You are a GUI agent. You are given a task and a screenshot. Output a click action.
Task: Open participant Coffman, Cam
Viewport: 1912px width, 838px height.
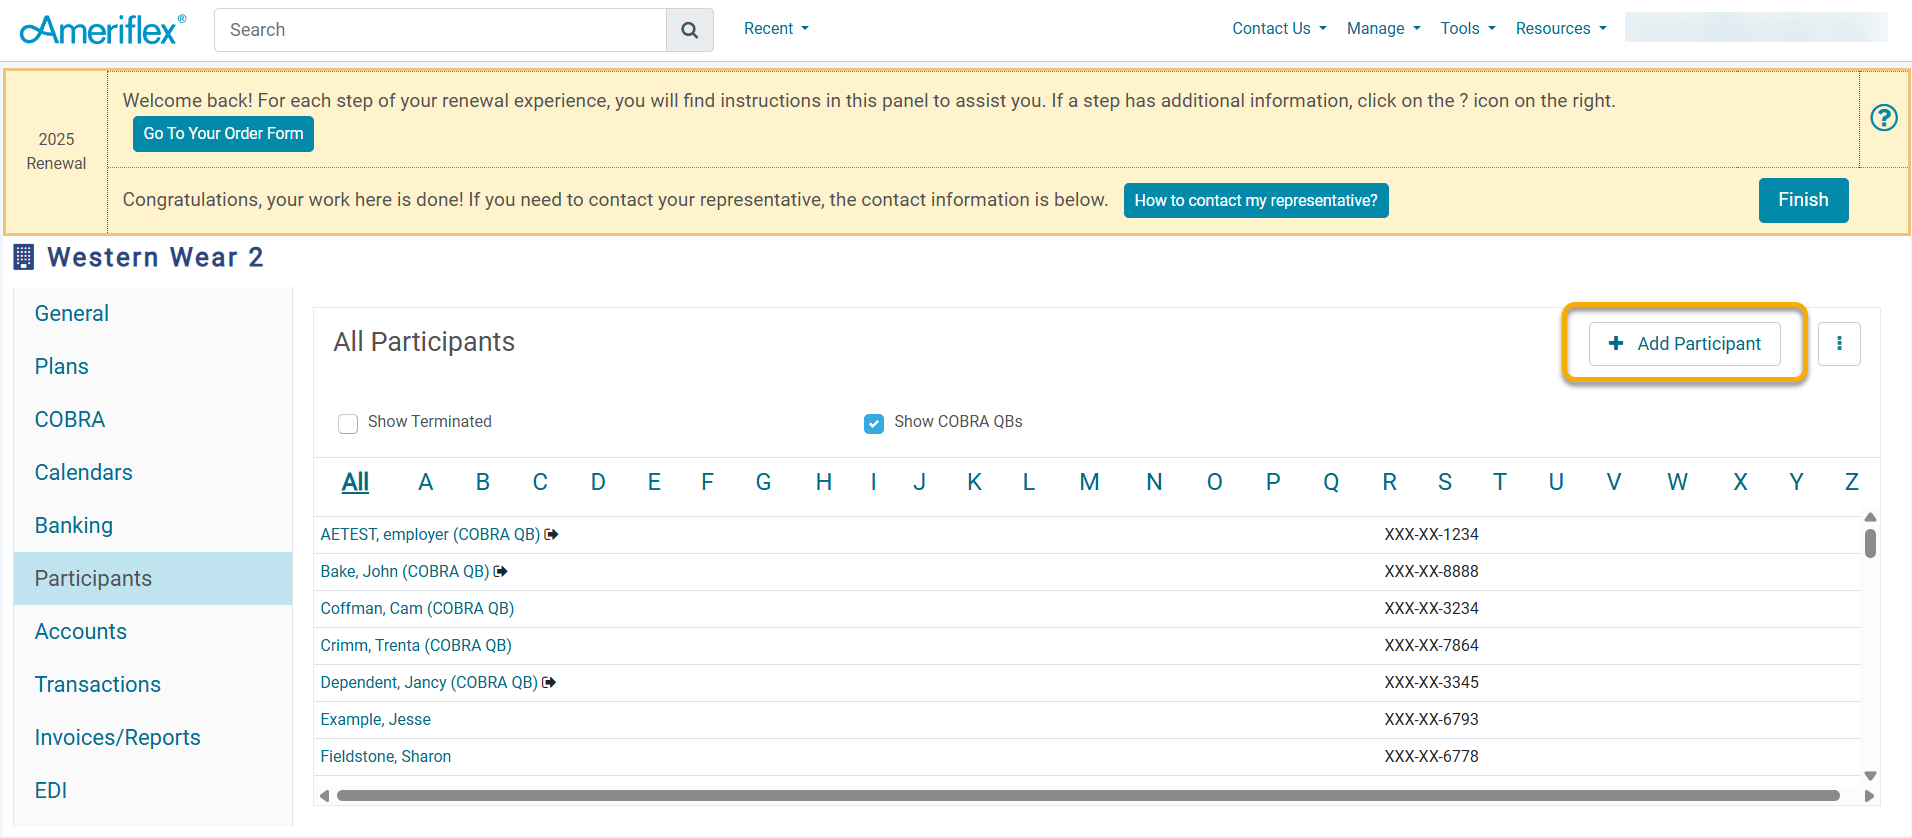coord(417,609)
